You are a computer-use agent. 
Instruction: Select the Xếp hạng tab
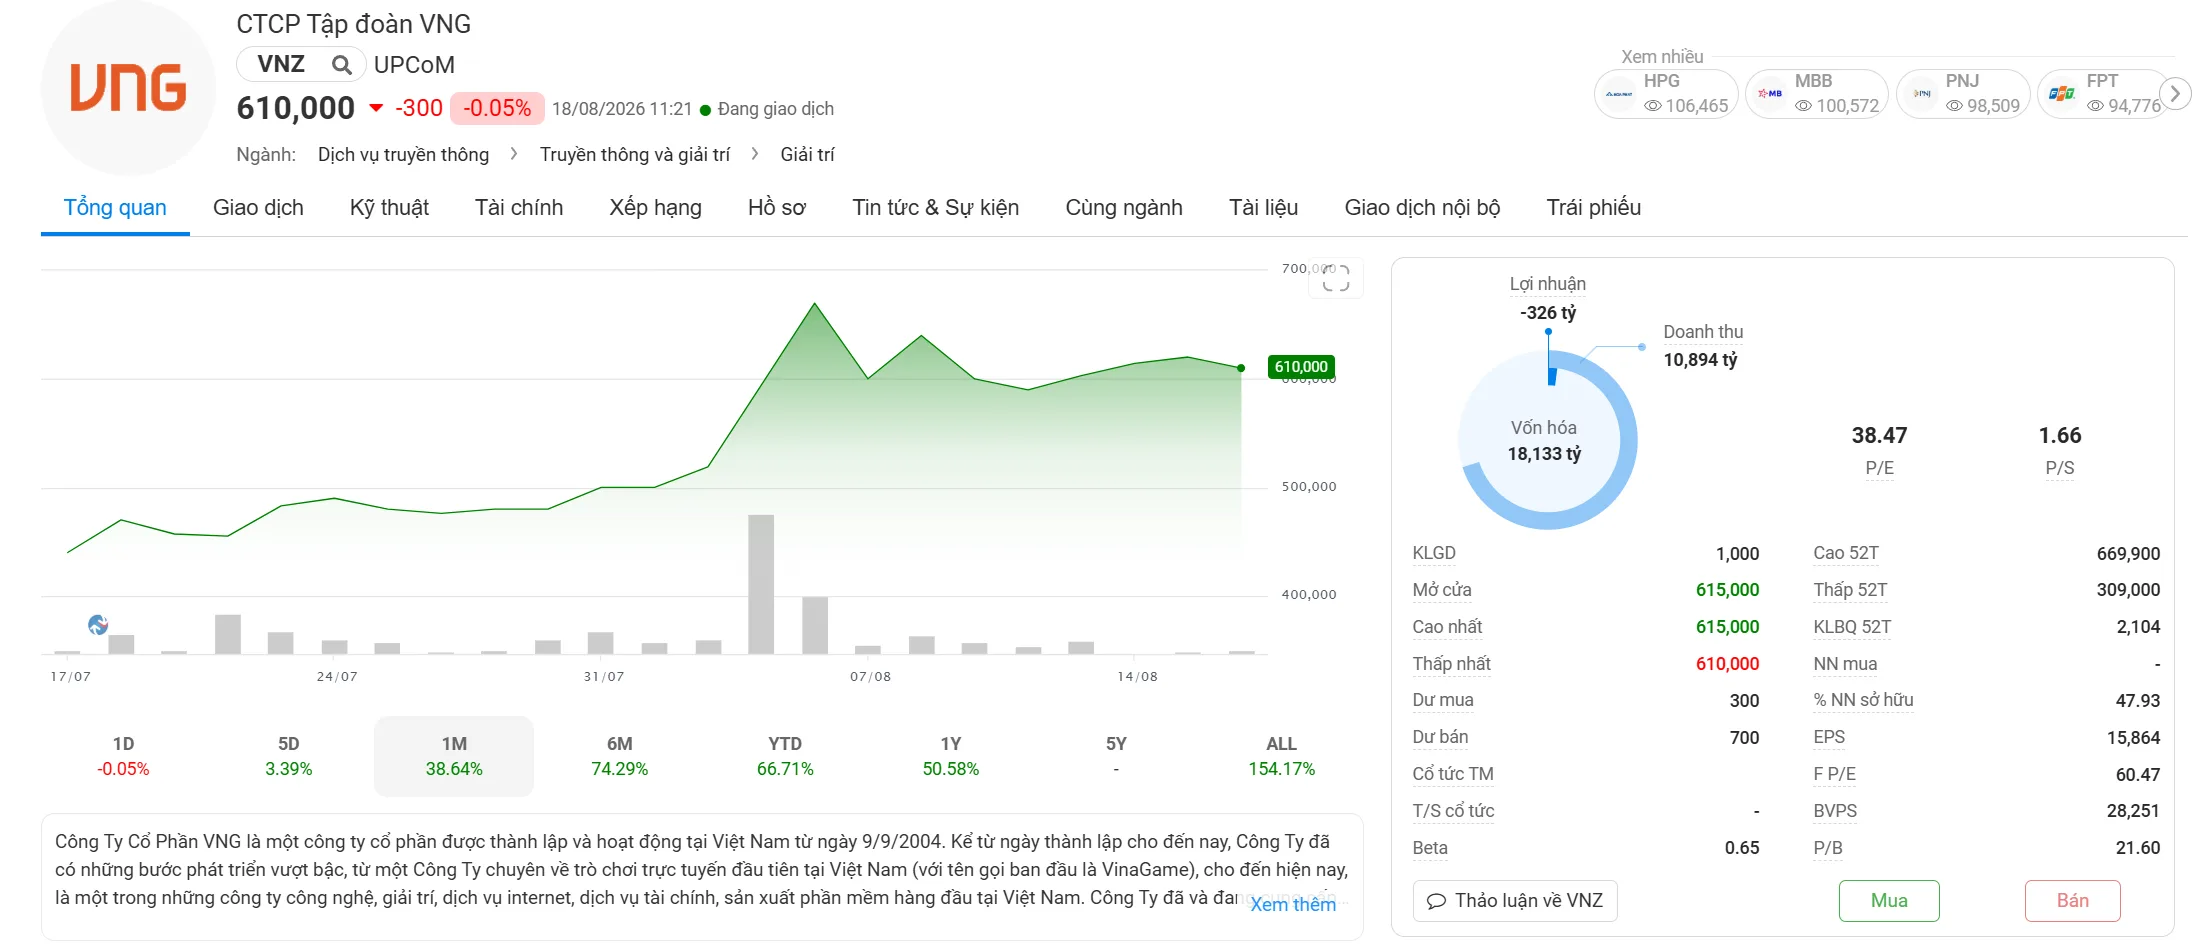[656, 207]
